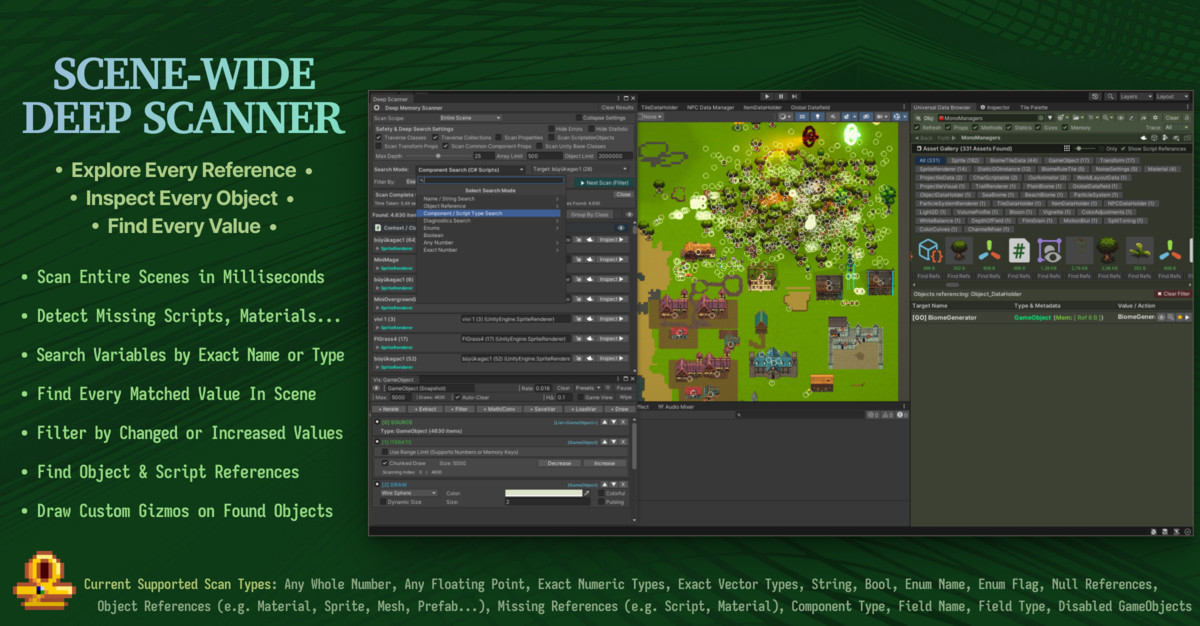The height and width of the screenshot is (626, 1200).
Task: Switch to the Tile Palette tab
Action: coord(1033,107)
